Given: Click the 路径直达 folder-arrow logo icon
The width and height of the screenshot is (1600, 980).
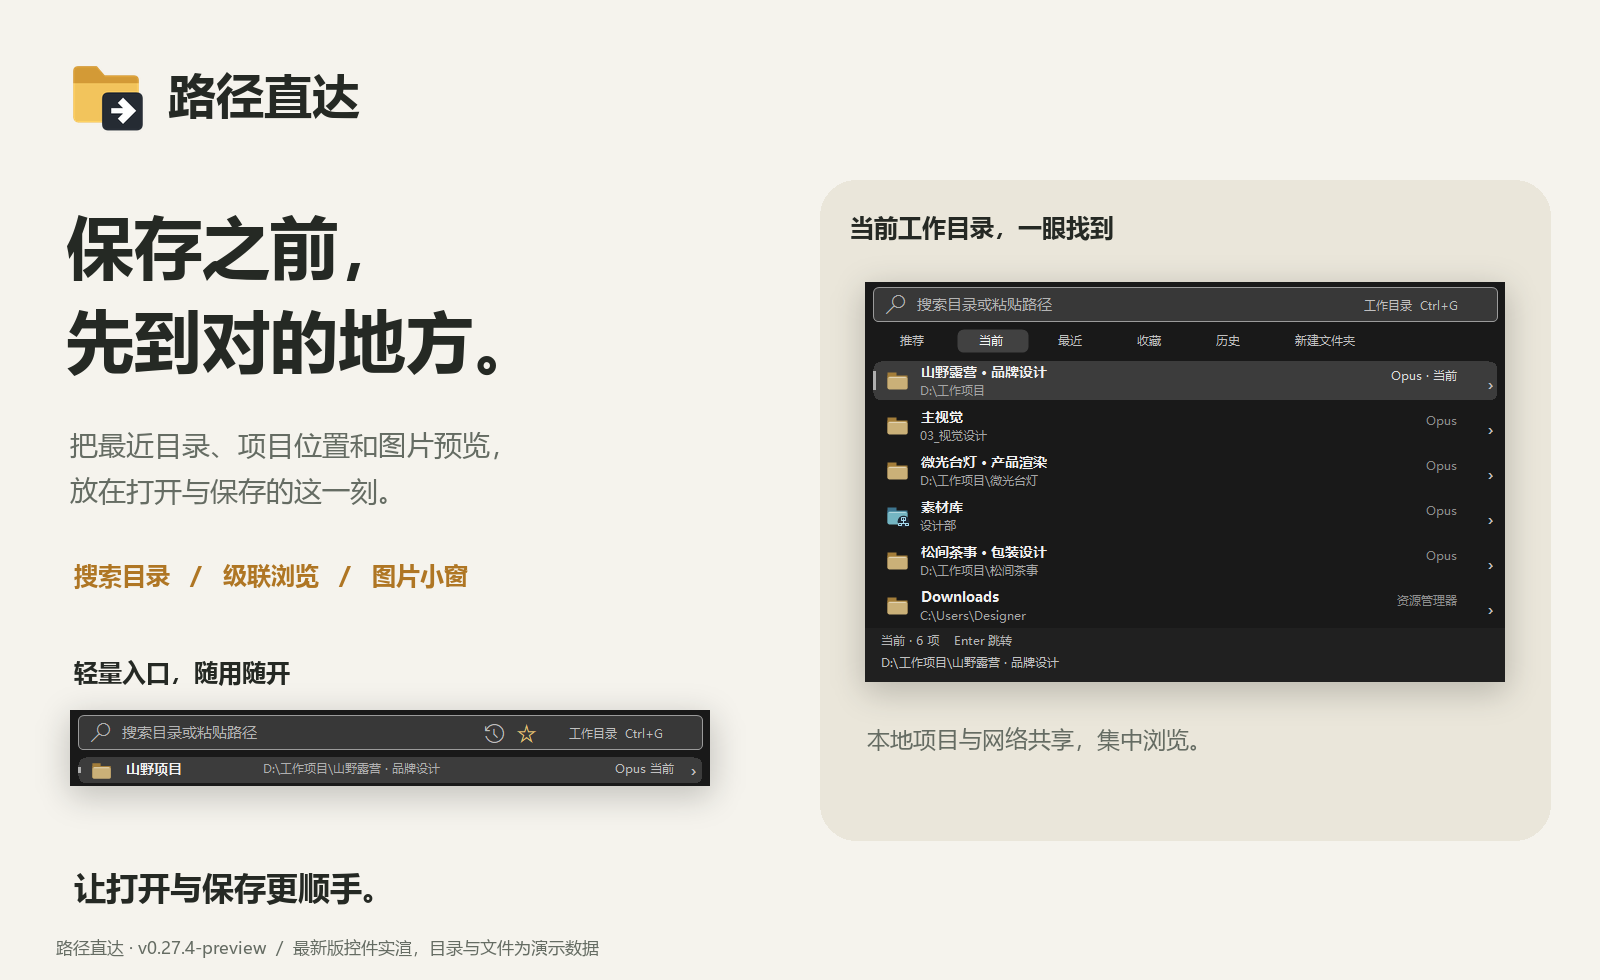Looking at the screenshot, I should 108,98.
